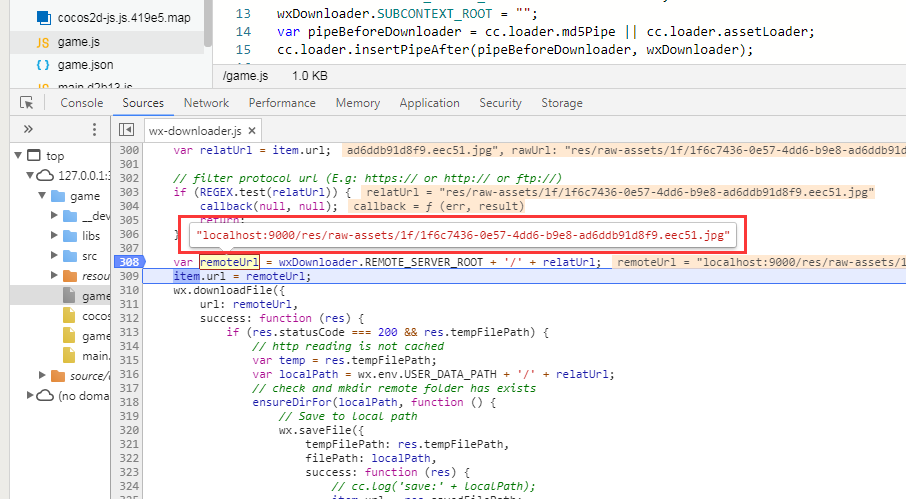The image size is (906, 499).
Task: Click the blue map file icon
Action: click(x=44, y=18)
